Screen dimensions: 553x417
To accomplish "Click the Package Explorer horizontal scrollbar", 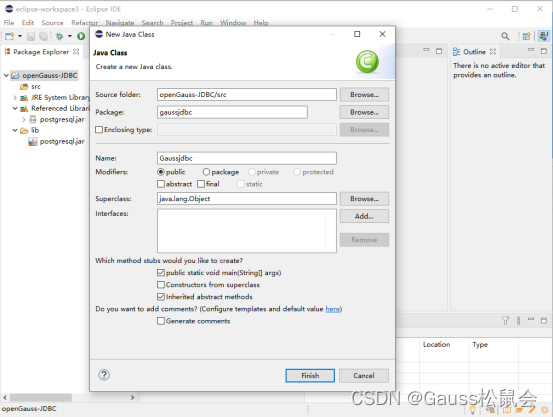I will coord(41,397).
